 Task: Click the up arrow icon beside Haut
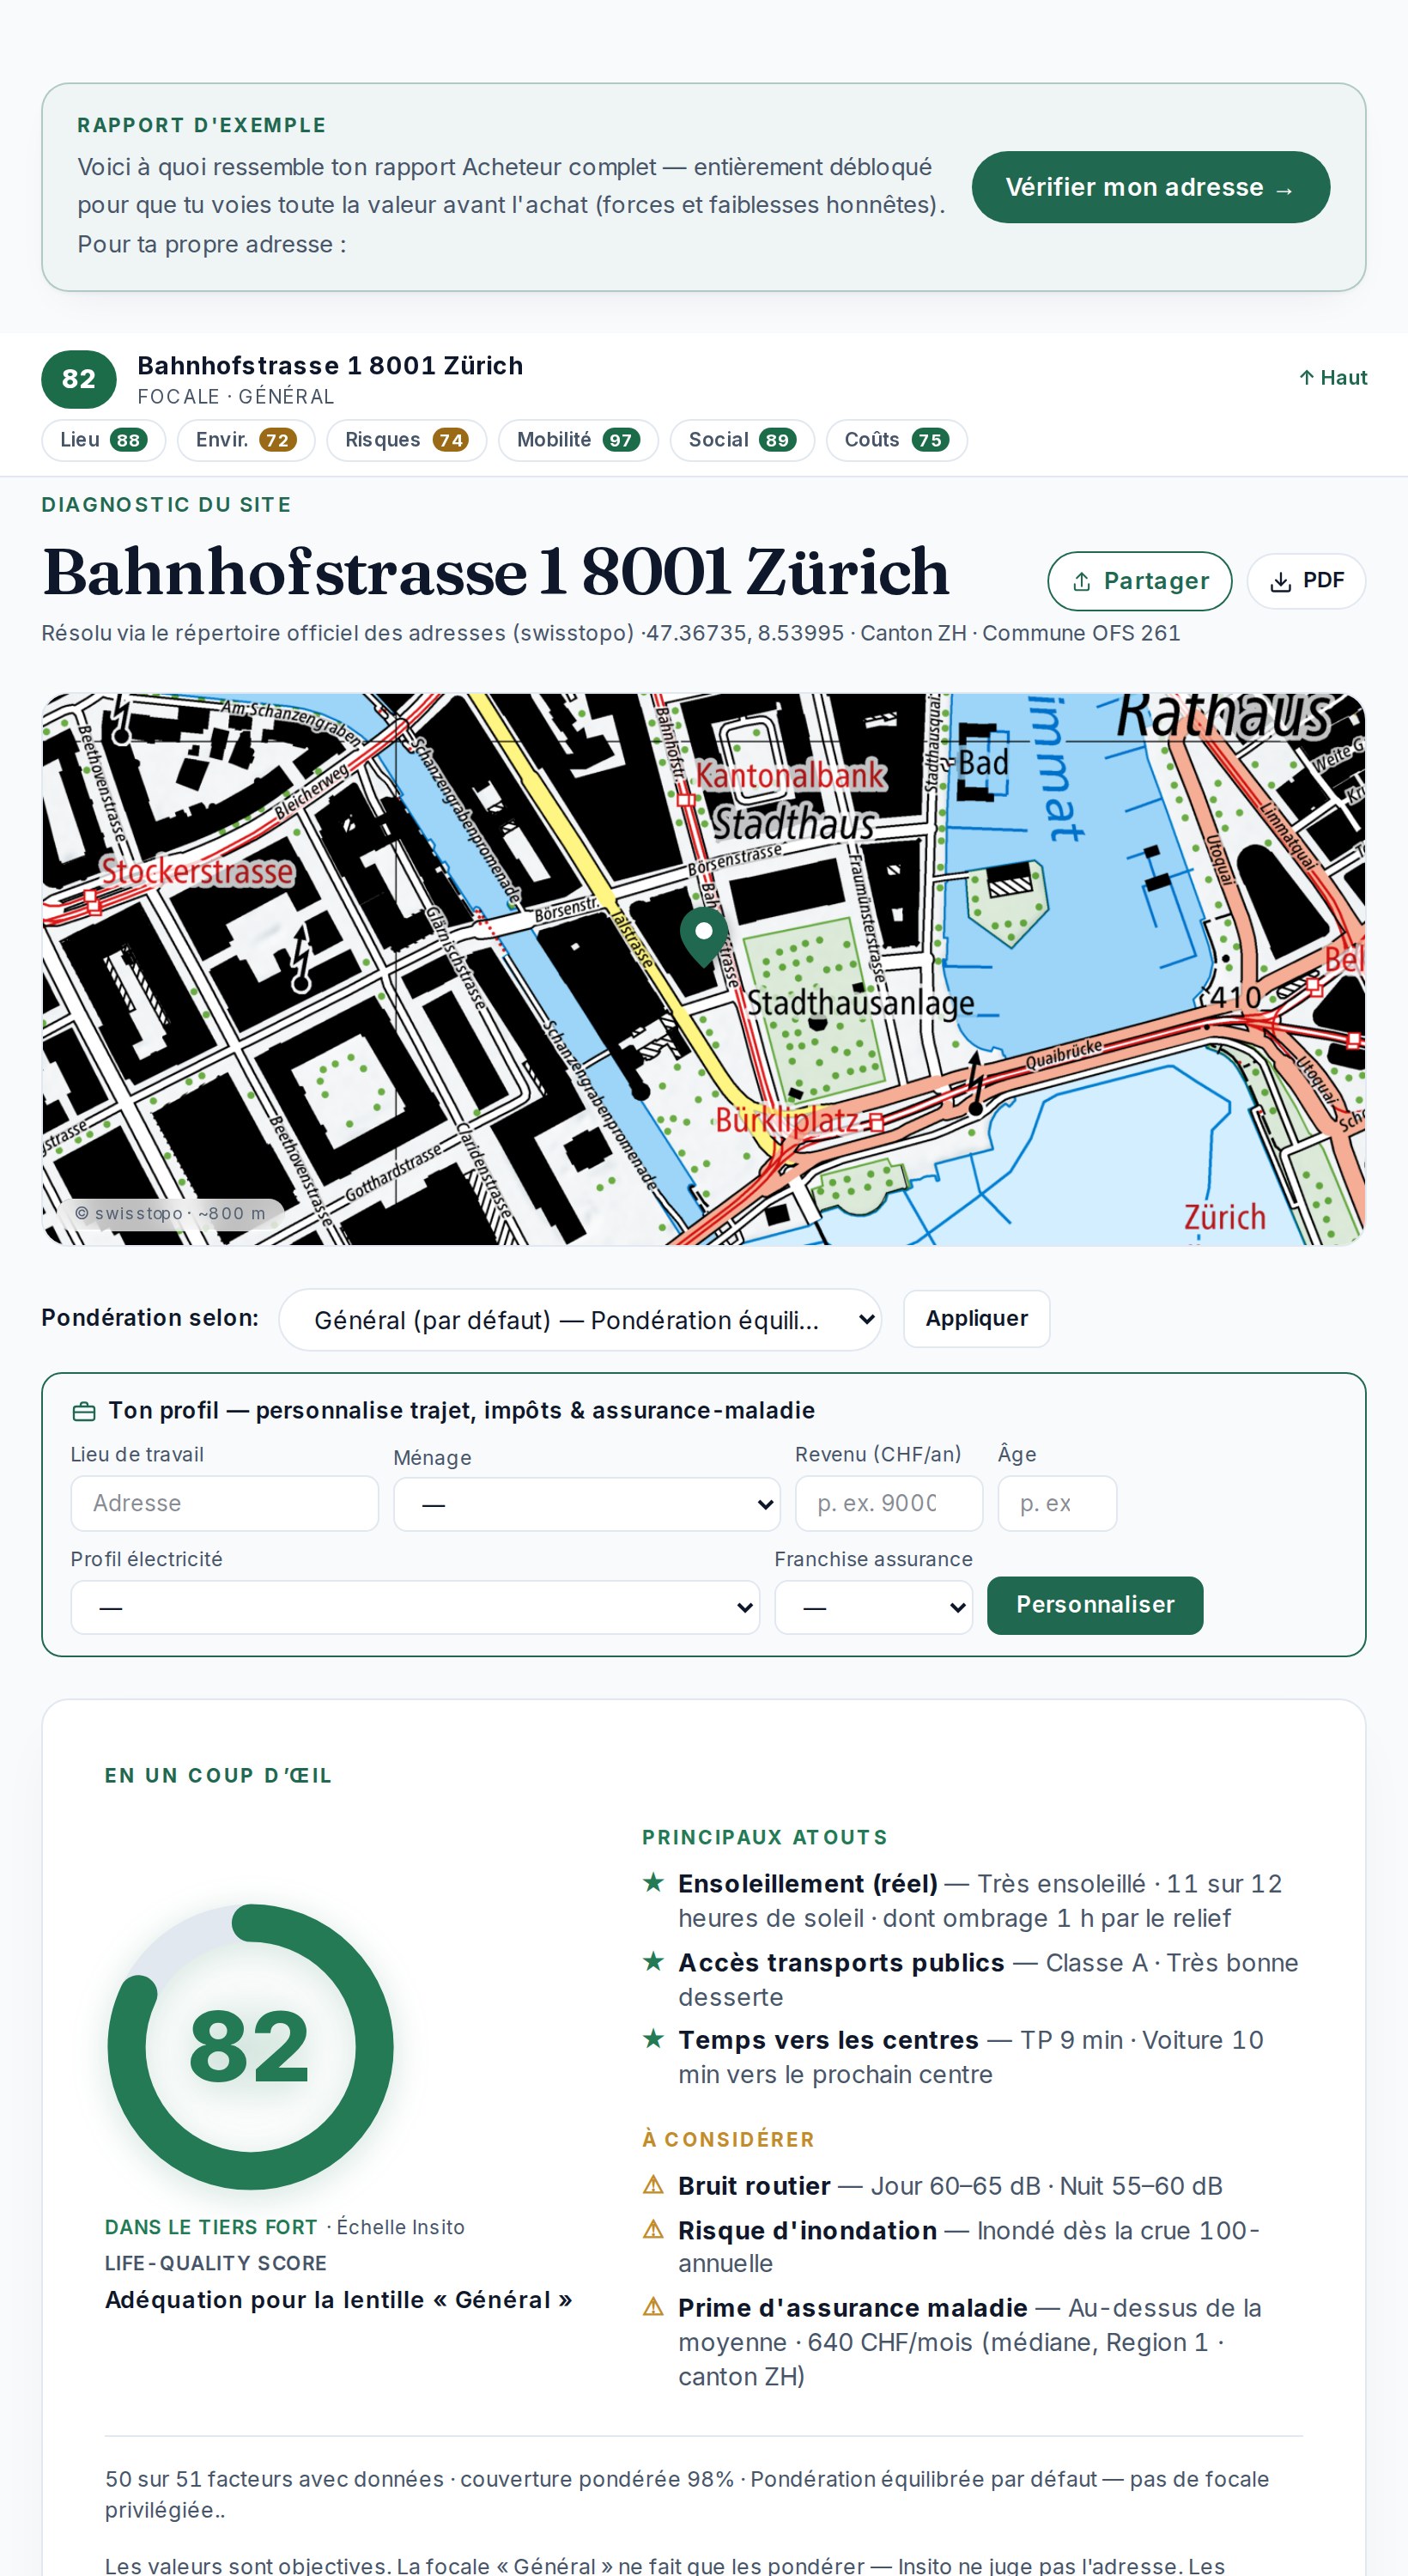tap(1306, 377)
